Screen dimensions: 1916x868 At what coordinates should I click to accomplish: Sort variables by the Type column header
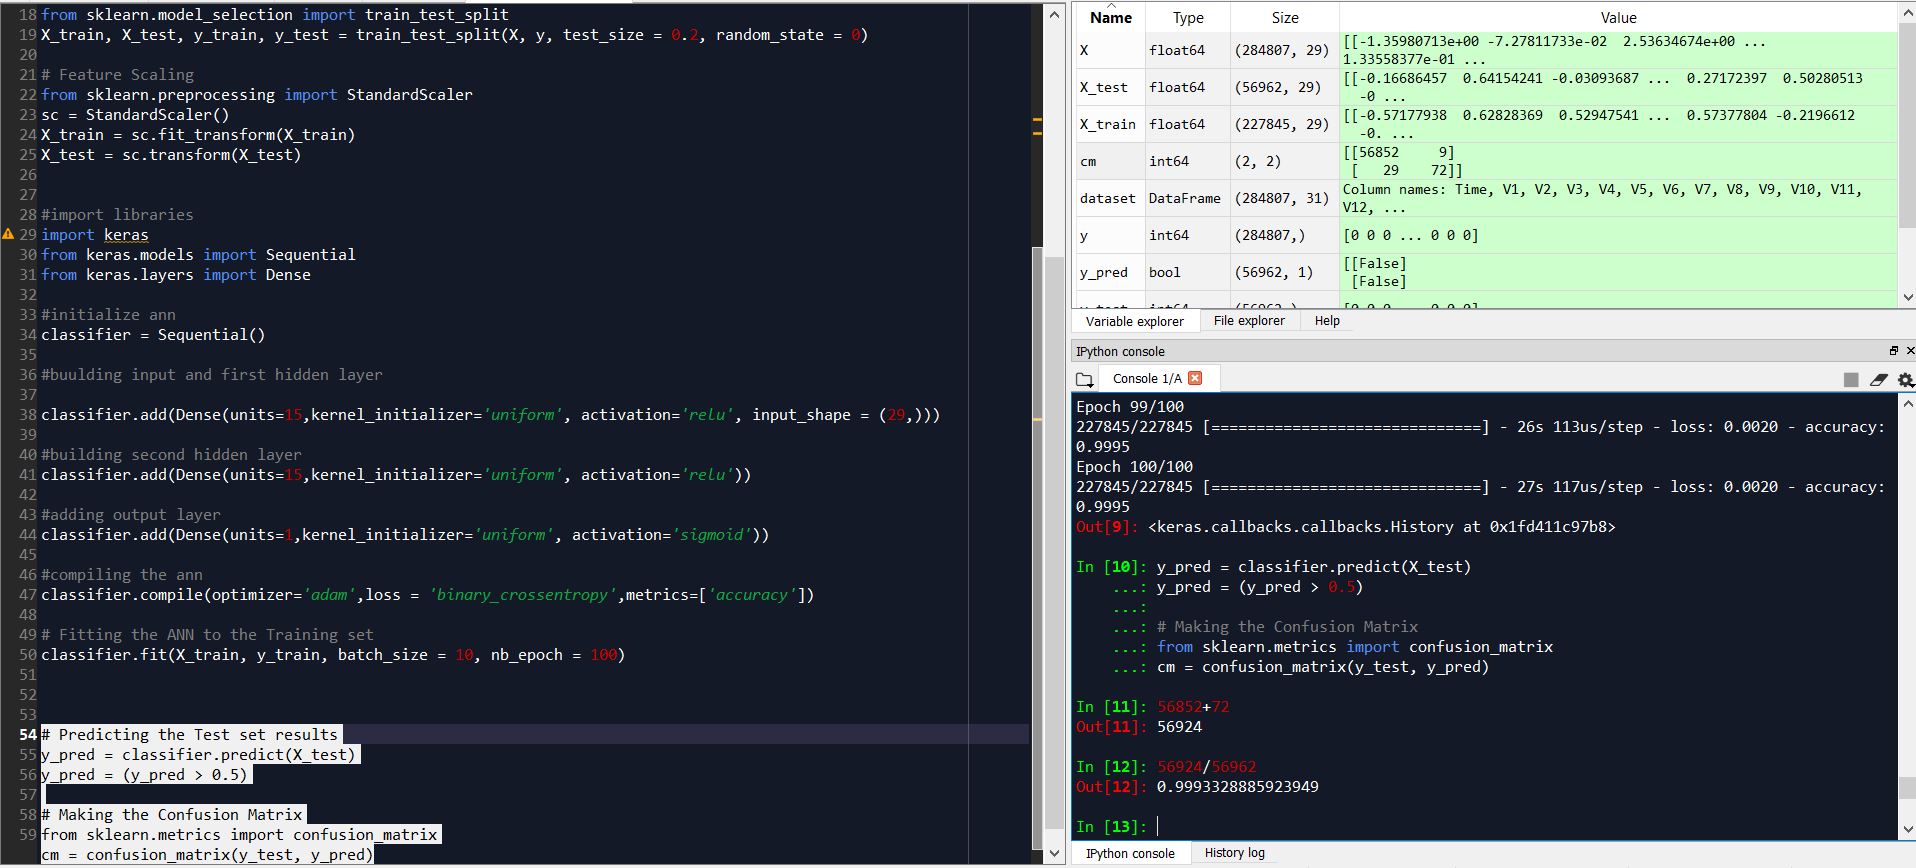[x=1188, y=18]
